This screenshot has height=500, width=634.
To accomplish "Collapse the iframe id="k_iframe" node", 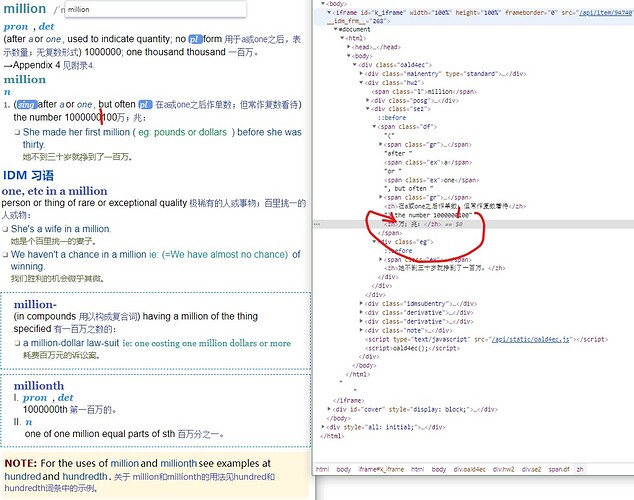I will tap(329, 13).
